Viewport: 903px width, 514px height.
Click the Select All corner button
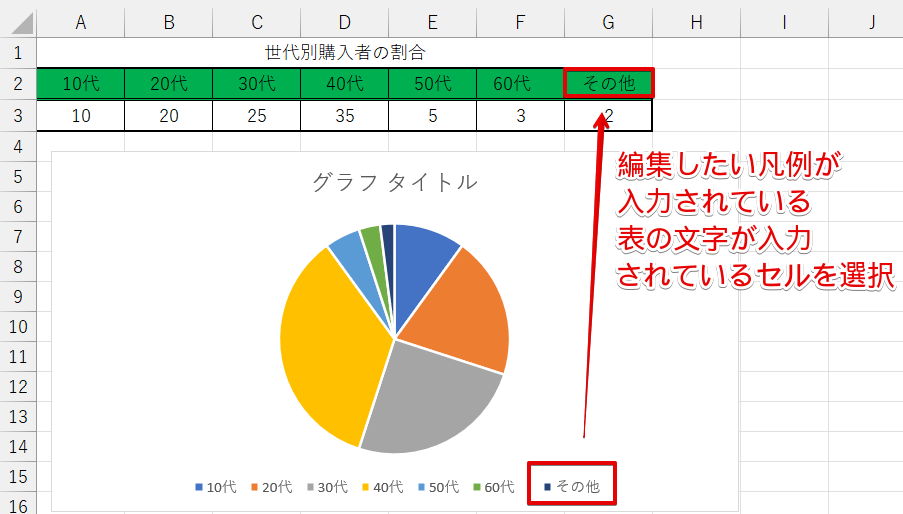click(17, 22)
